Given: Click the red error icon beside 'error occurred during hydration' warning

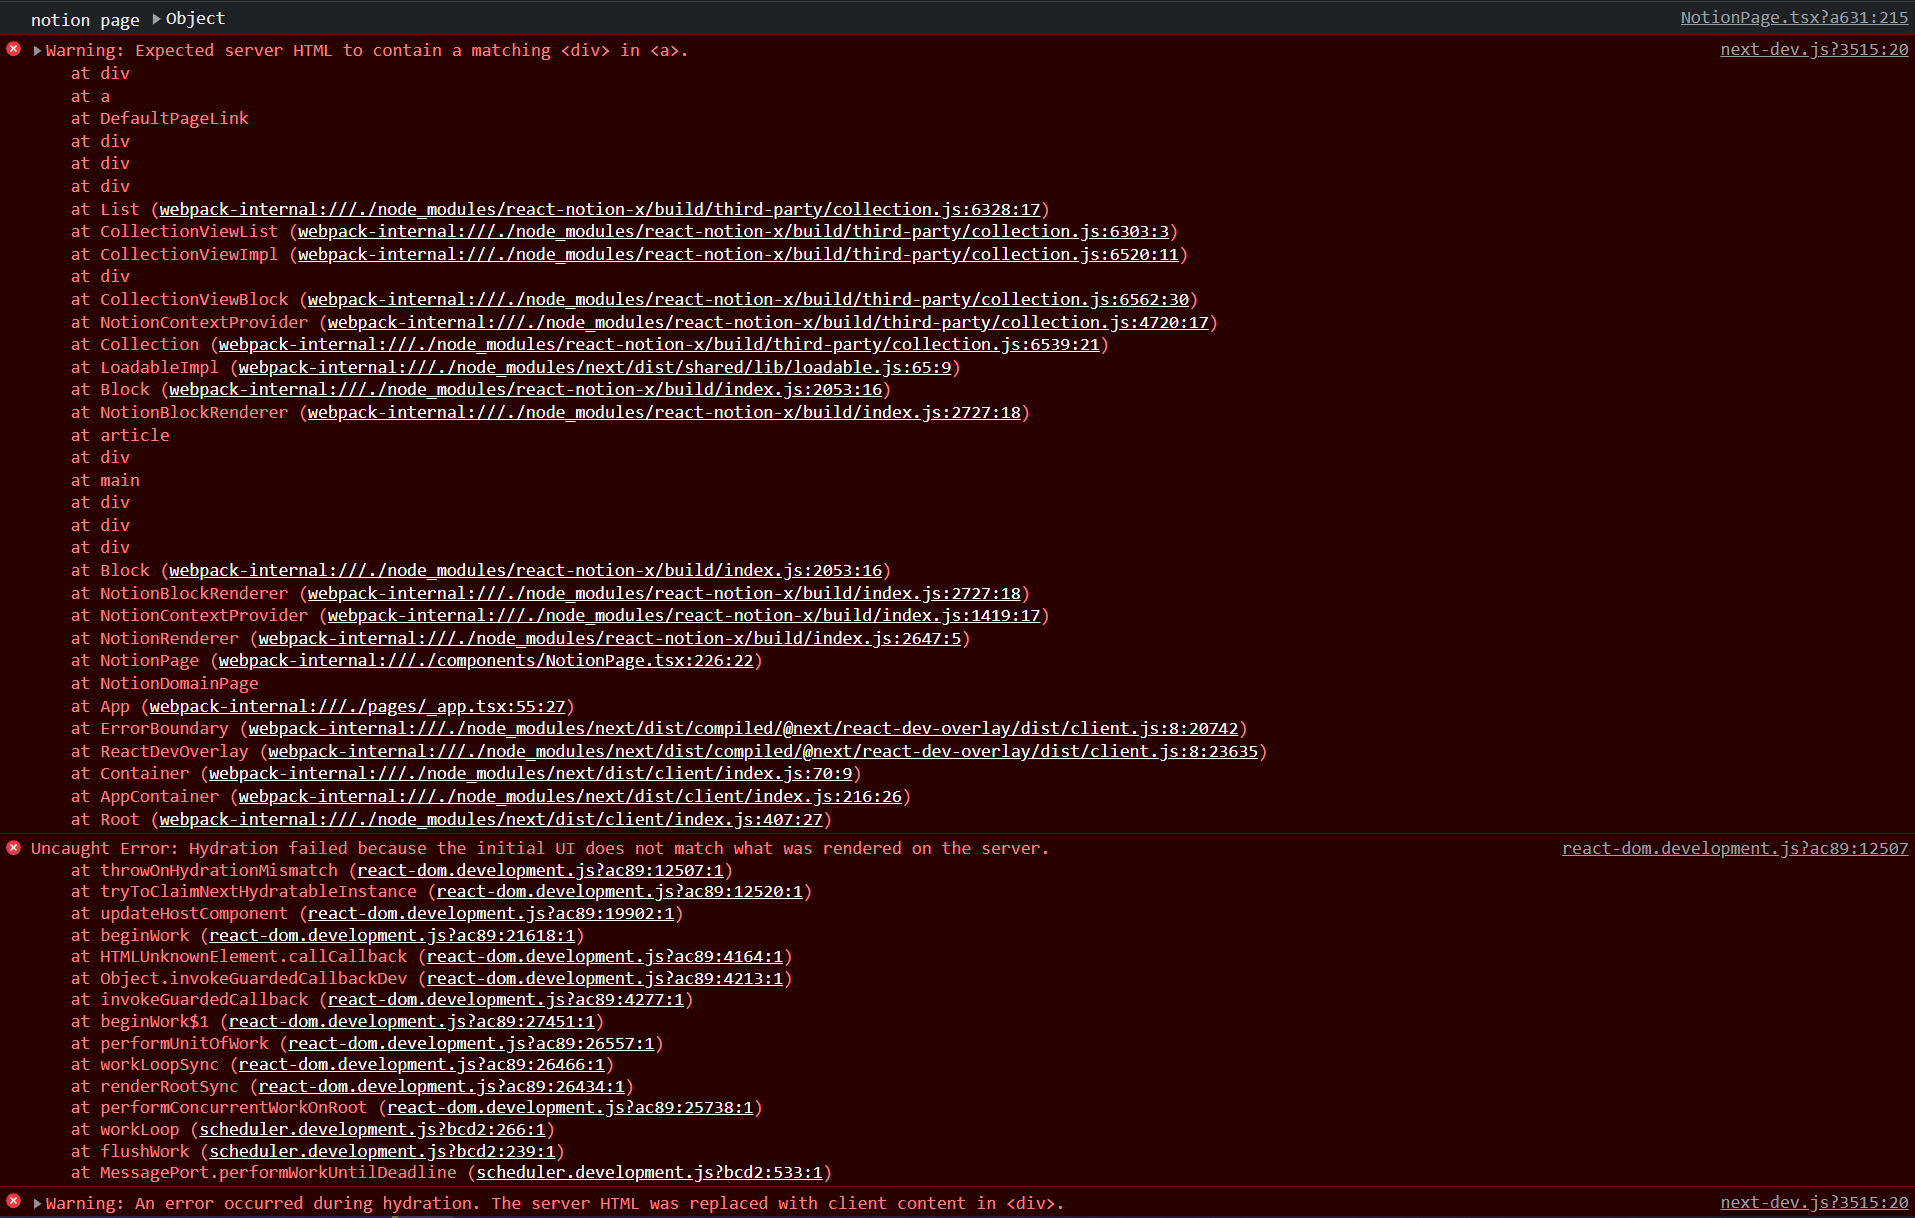Looking at the screenshot, I should (14, 1200).
